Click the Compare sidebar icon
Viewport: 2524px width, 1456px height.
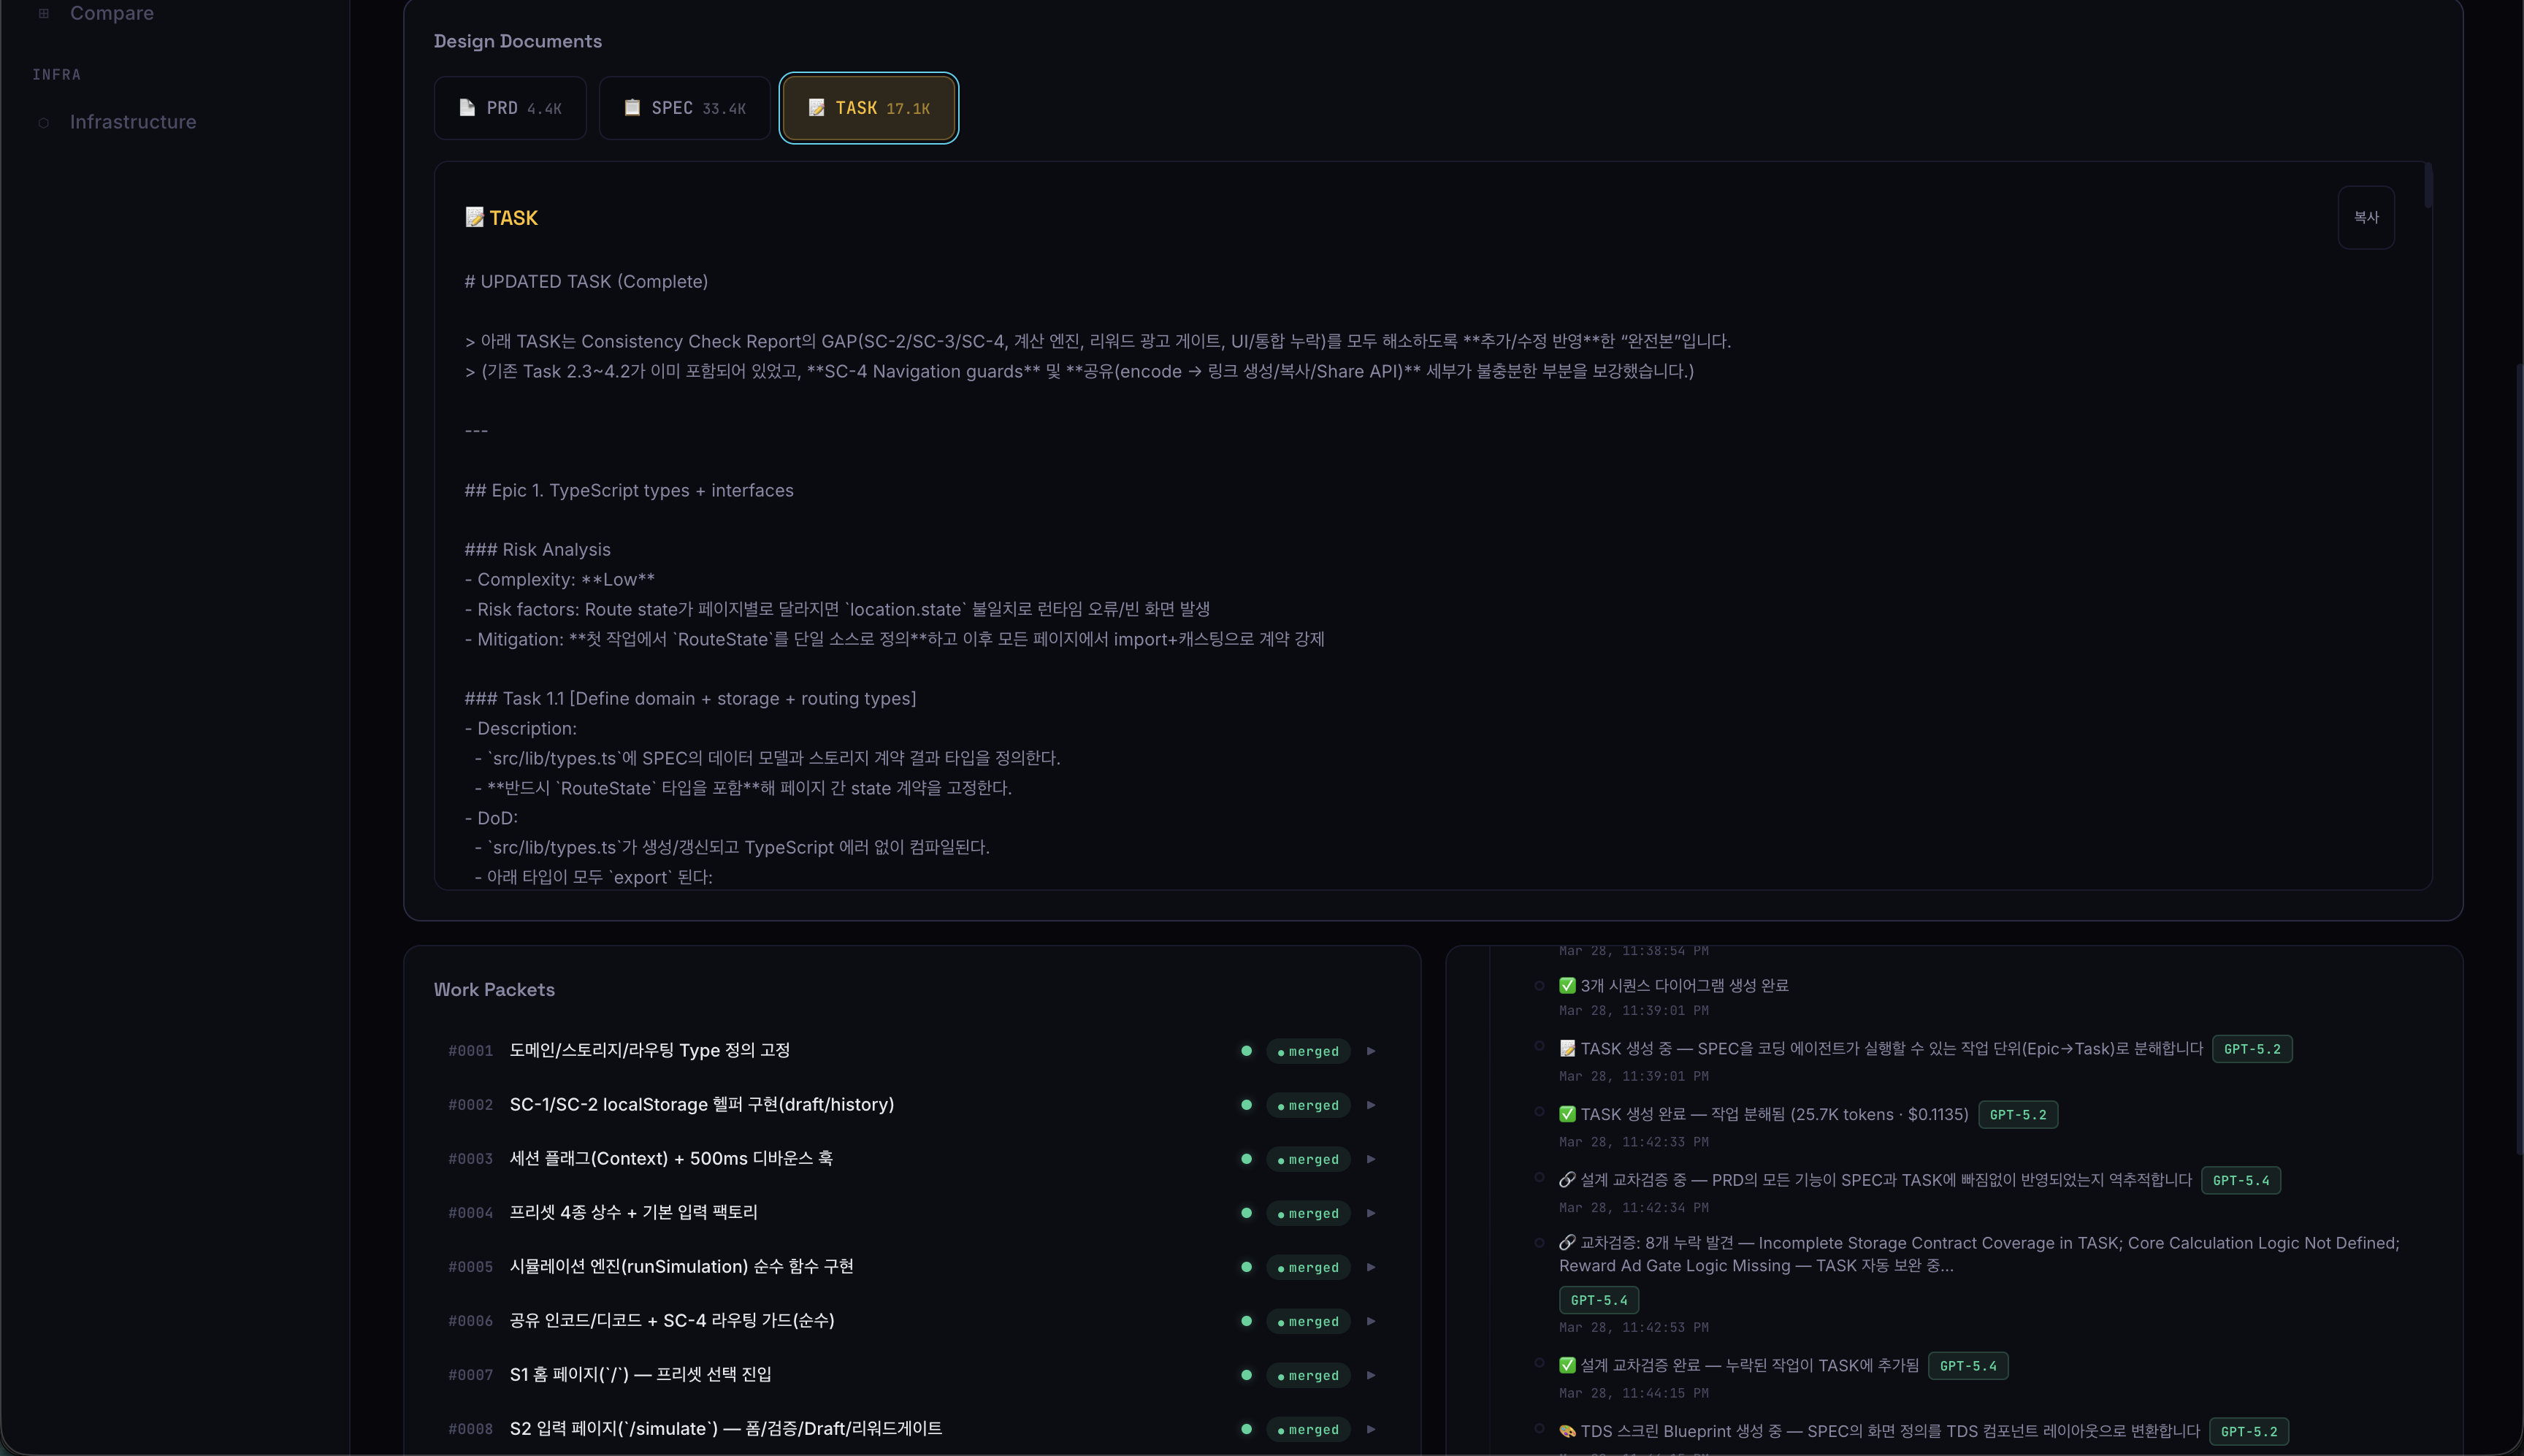(44, 13)
